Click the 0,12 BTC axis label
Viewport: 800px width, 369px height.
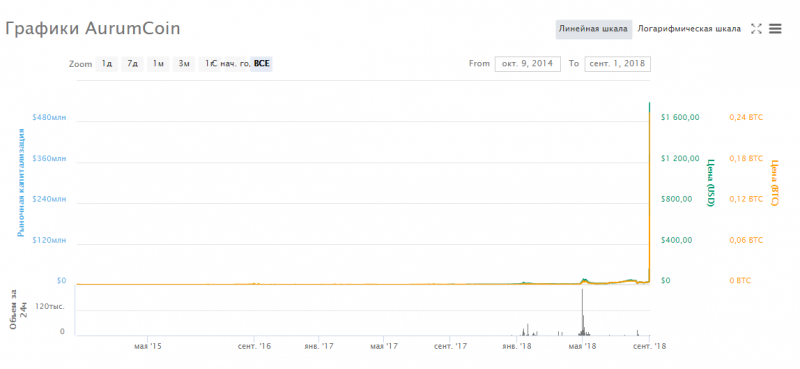click(x=746, y=199)
